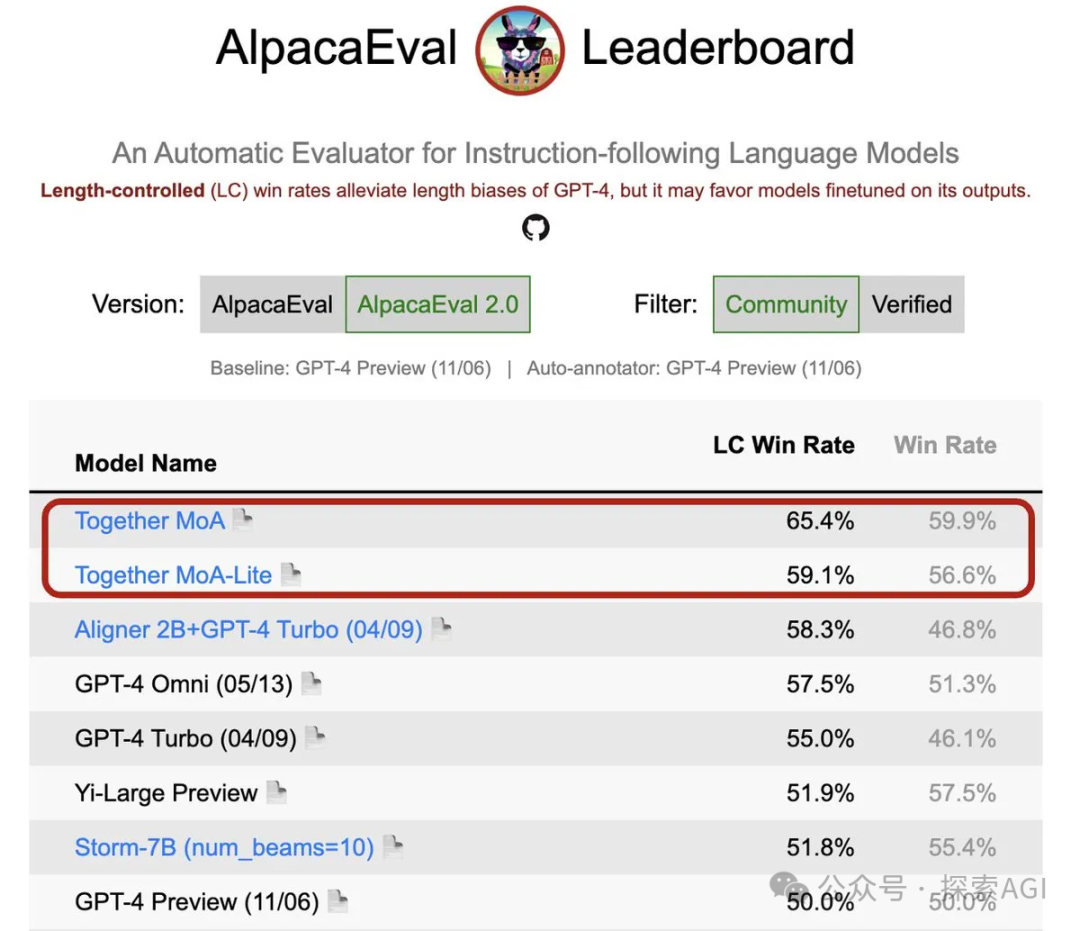
Task: Click the alpaca logo in the title
Action: [520, 50]
